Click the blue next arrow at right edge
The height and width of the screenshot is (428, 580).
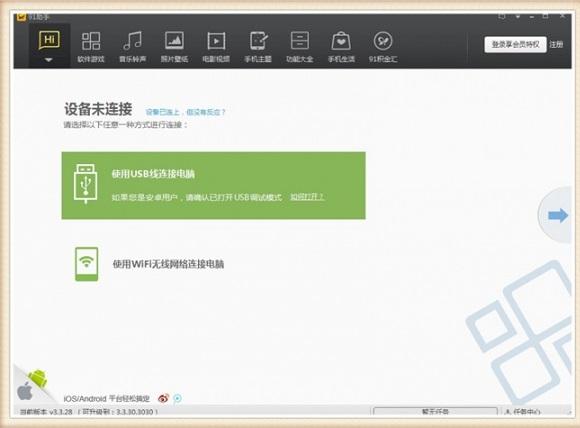[x=558, y=215]
